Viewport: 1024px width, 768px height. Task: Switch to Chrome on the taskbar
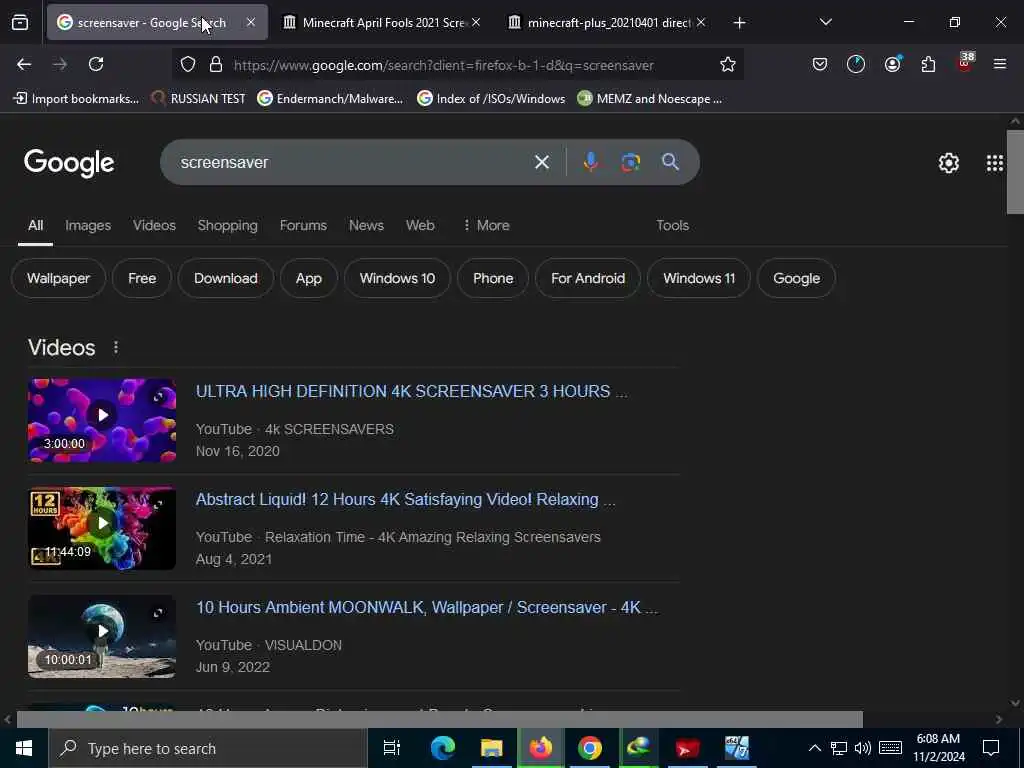click(x=589, y=748)
